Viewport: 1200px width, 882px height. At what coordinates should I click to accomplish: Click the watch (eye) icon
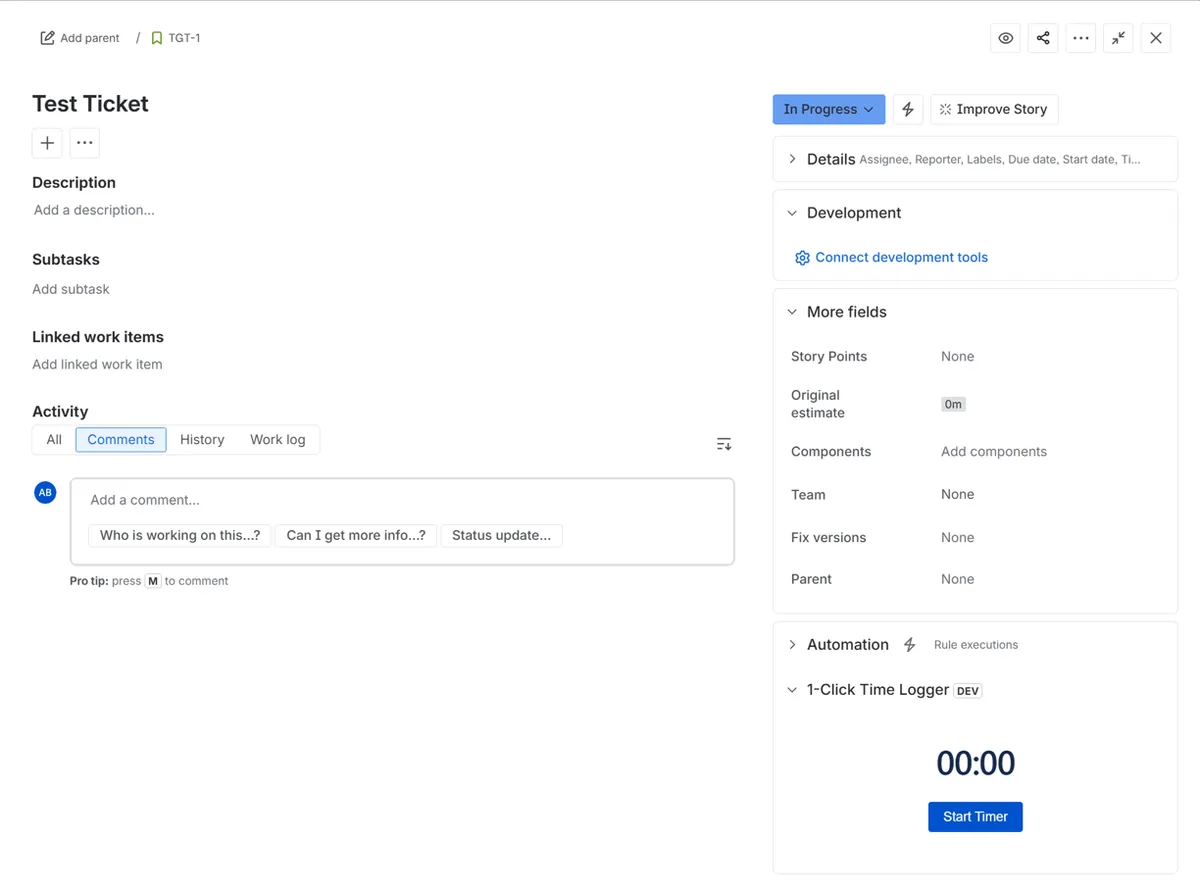tap(1005, 38)
